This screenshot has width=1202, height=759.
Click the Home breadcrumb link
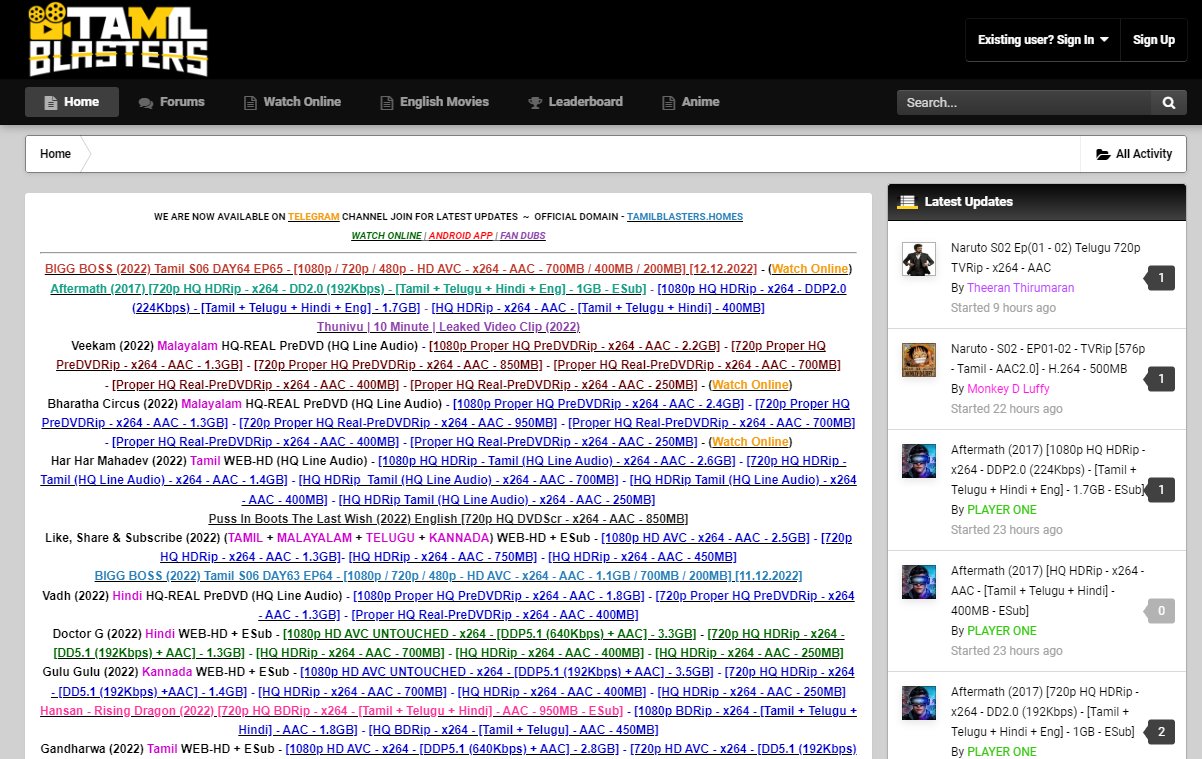tap(55, 154)
